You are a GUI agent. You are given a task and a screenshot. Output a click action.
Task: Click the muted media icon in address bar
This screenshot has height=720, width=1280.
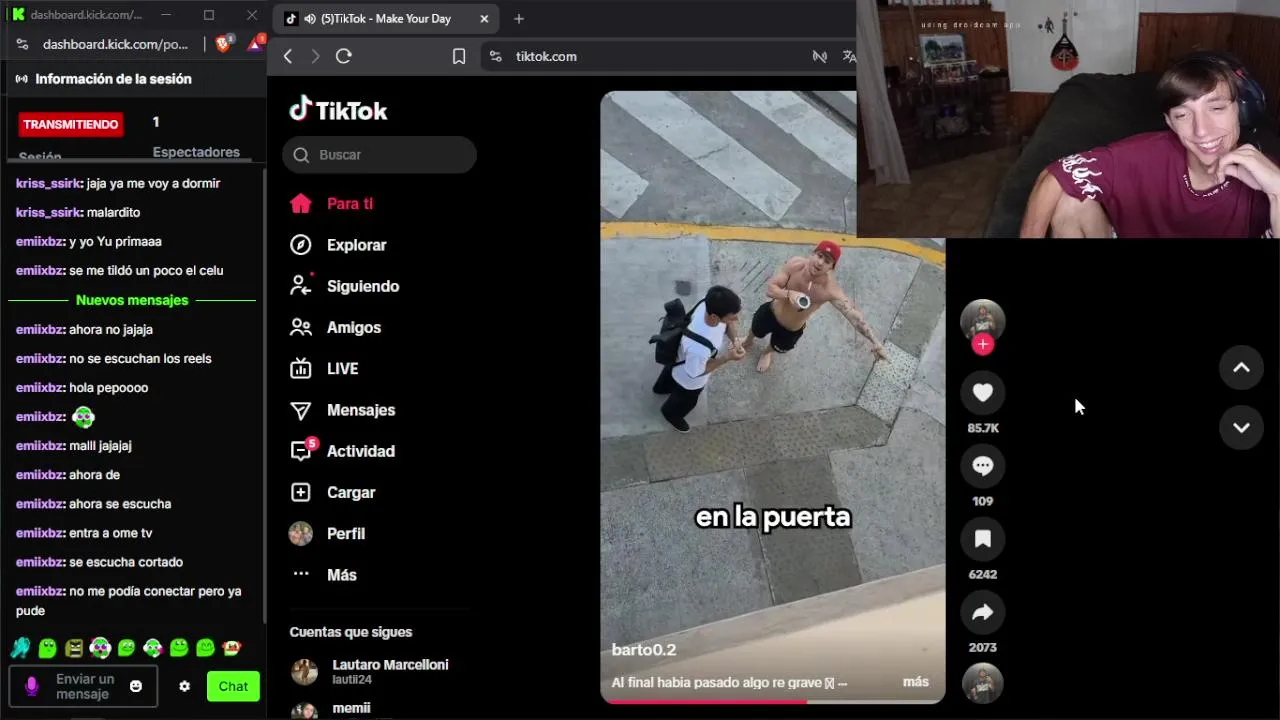(x=820, y=56)
